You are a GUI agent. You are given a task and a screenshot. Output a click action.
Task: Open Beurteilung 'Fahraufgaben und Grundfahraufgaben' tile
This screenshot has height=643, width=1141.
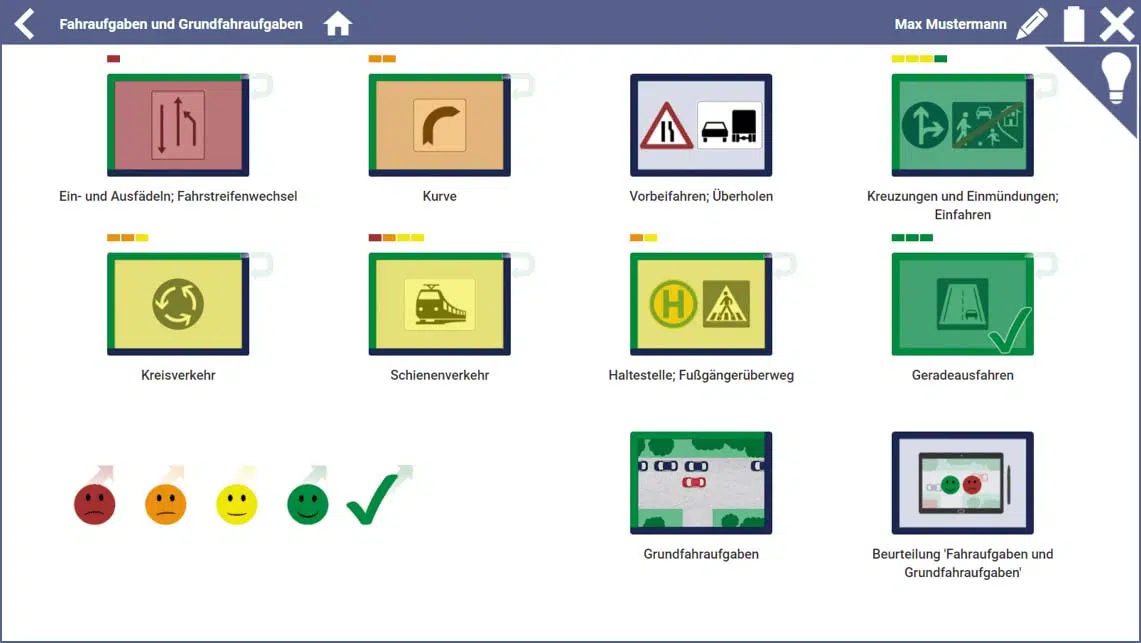pyautogui.click(x=962, y=483)
